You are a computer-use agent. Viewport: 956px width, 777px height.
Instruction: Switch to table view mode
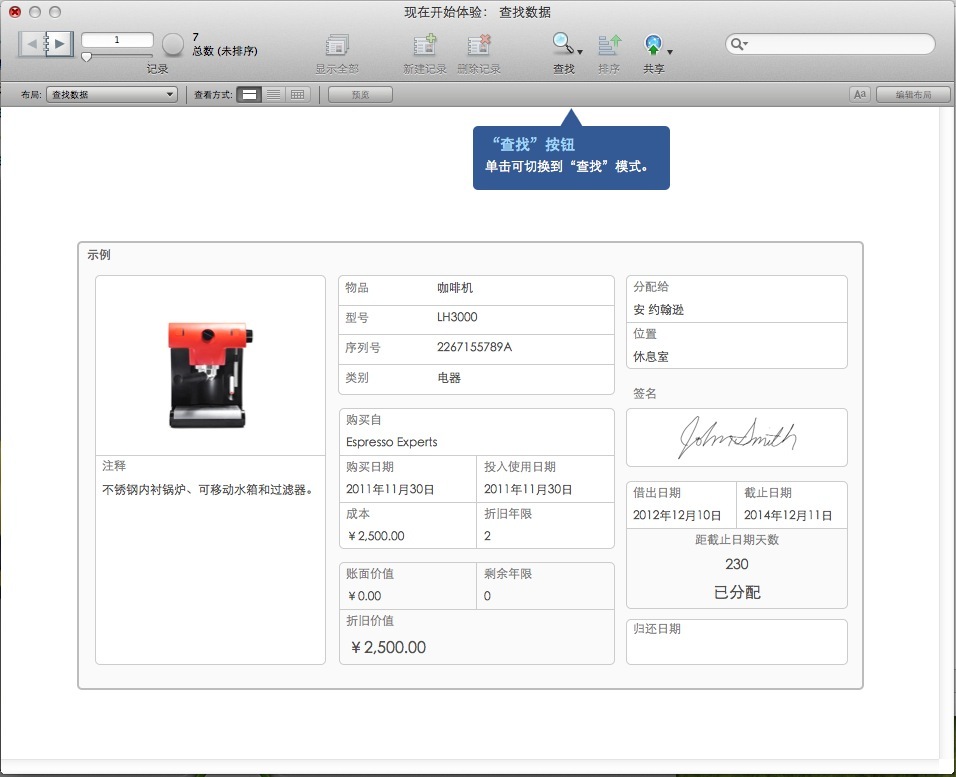(x=297, y=94)
